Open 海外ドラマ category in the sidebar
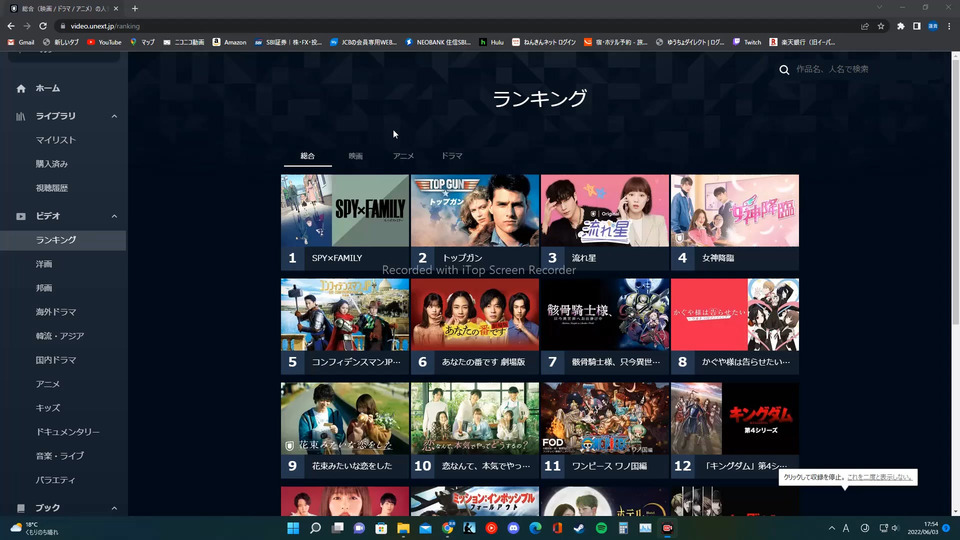The height and width of the screenshot is (540, 960). (x=56, y=312)
